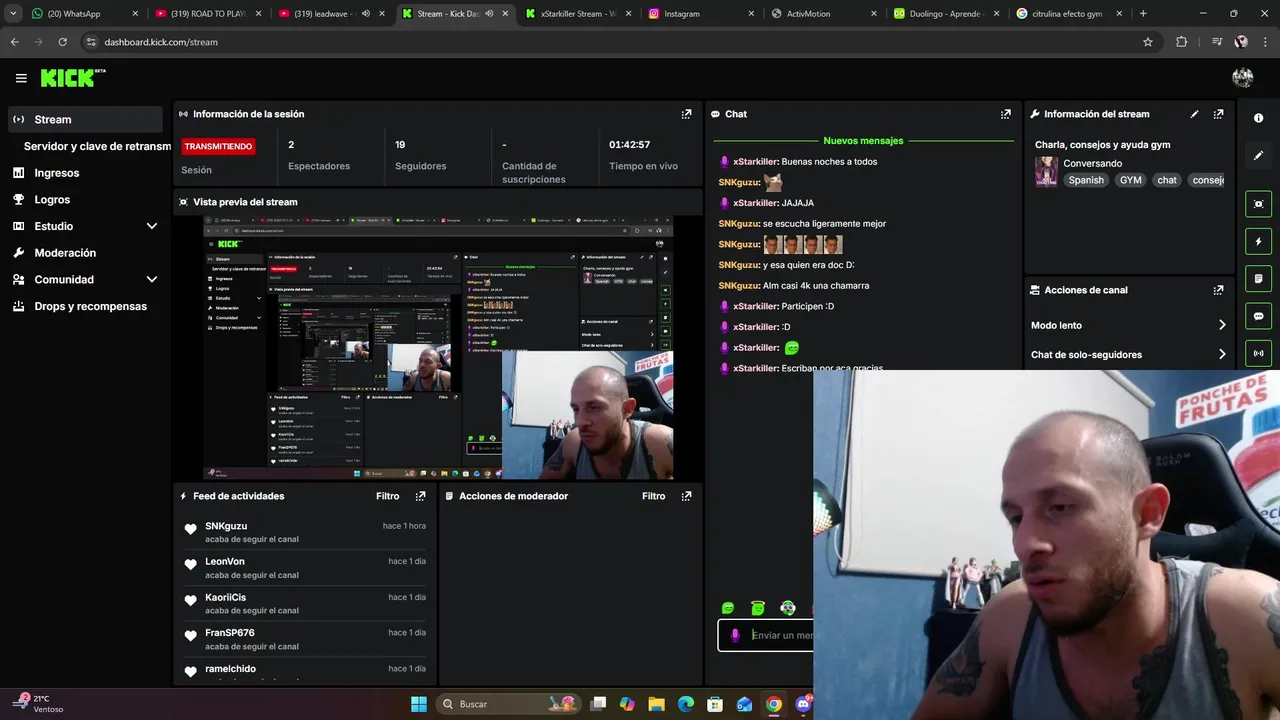Click the TRANSMITIENDO status badge

pos(218,146)
